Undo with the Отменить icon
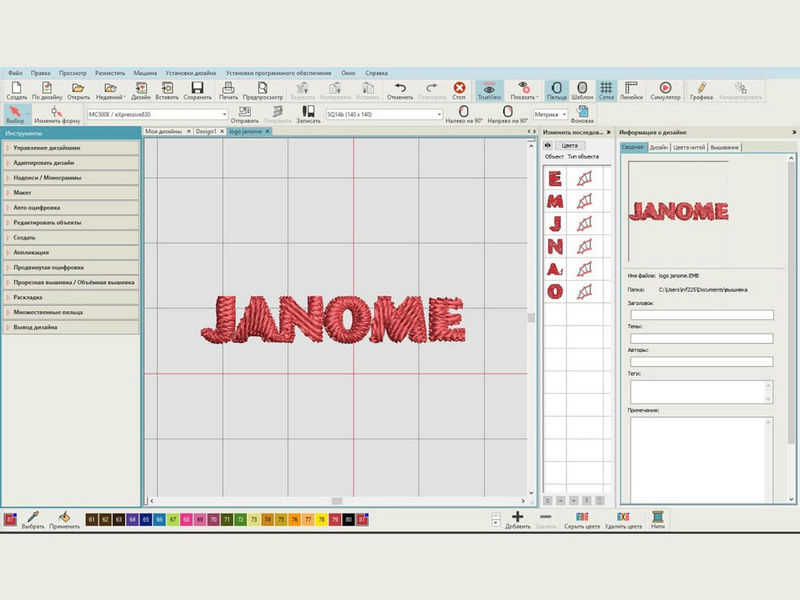Screen dimensions: 800x600 coord(400,90)
